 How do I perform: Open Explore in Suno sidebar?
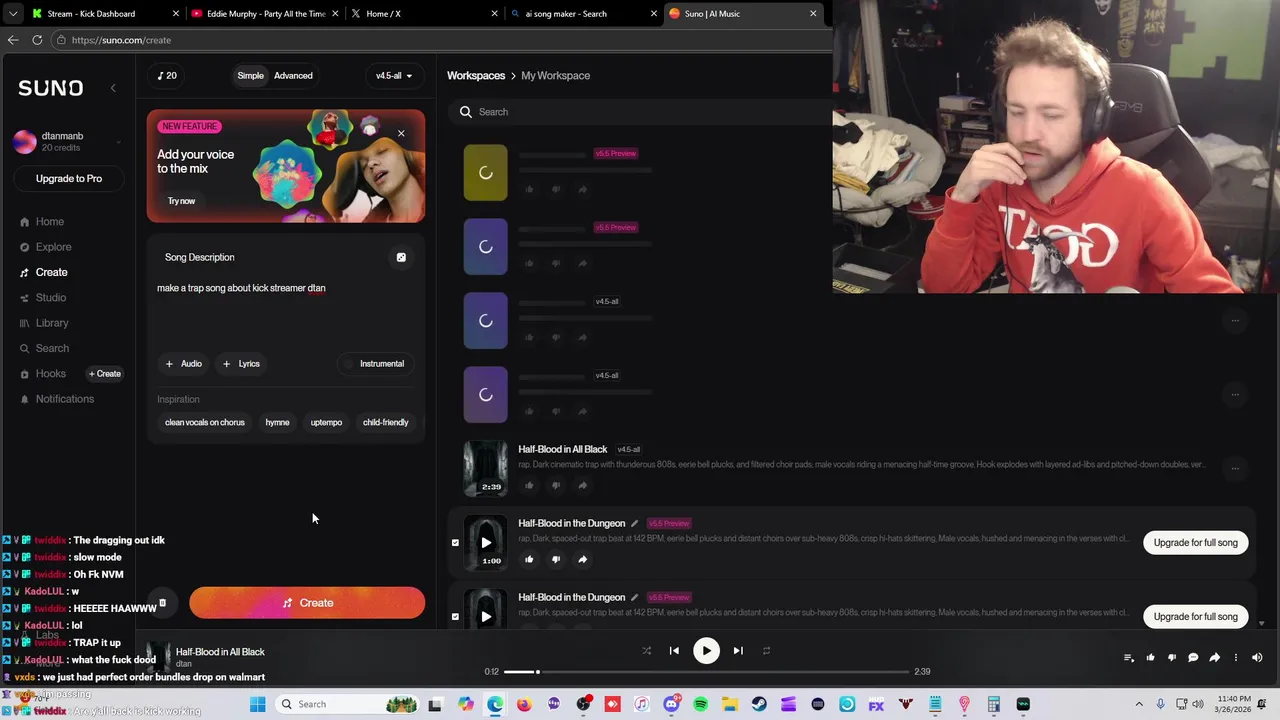coord(53,247)
